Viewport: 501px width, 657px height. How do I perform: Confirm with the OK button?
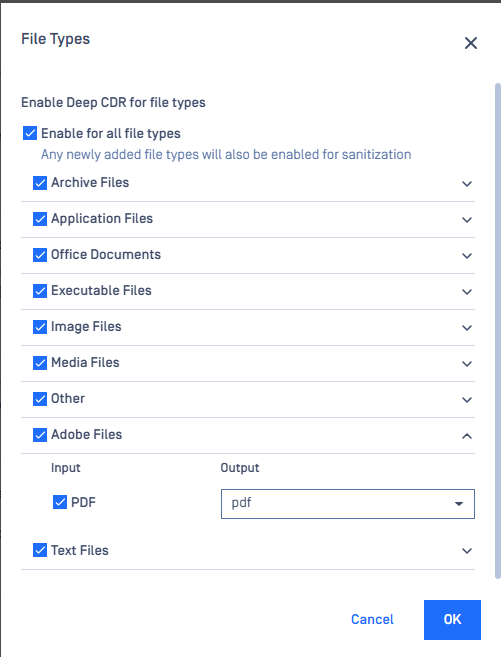452,620
